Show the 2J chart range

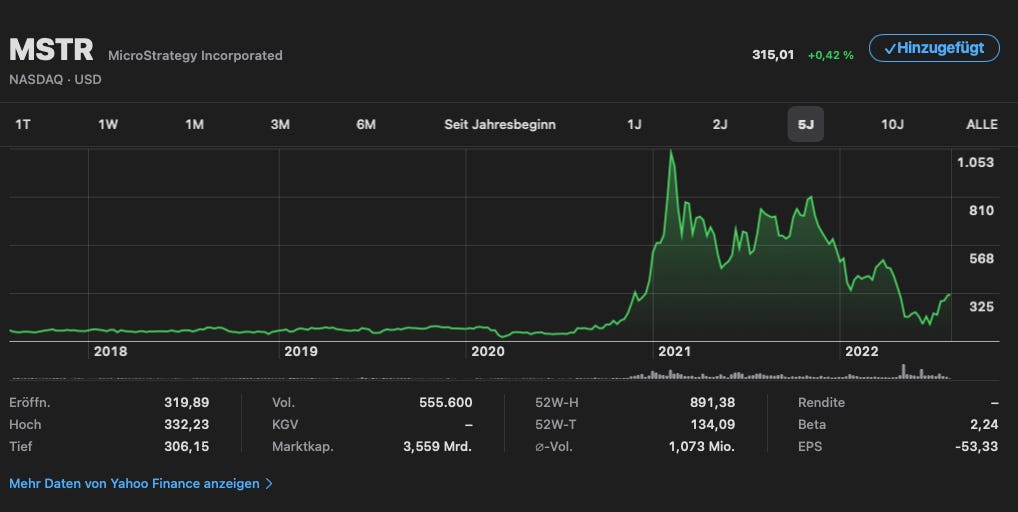click(720, 124)
